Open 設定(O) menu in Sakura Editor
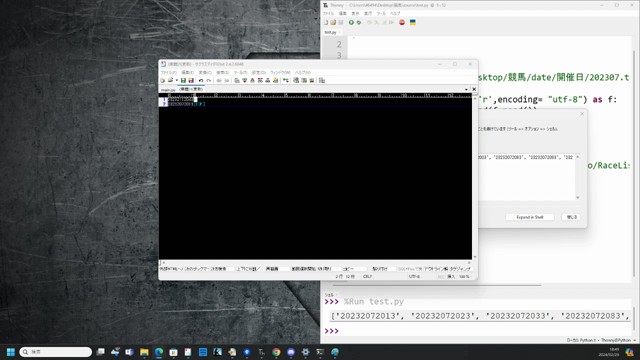640x360 pixels. pos(259,72)
